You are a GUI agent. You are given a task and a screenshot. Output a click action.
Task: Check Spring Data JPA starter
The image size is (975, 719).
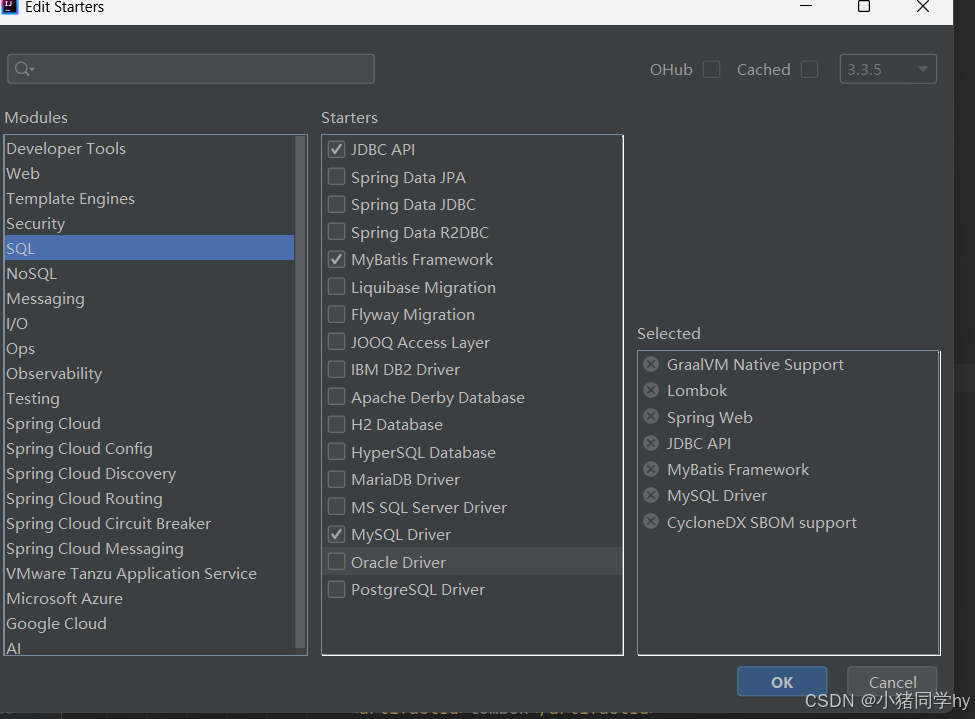336,177
